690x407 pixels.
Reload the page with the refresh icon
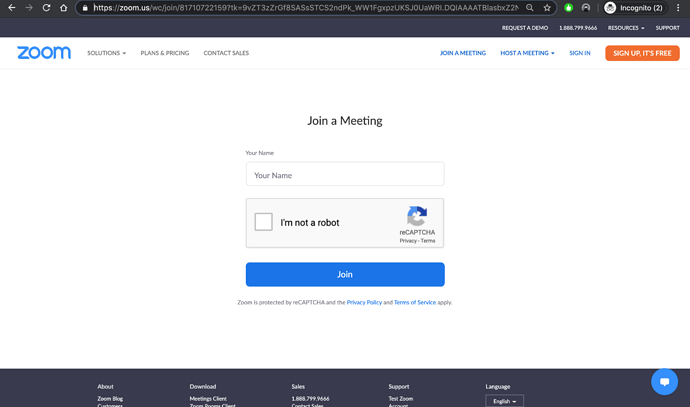(46, 8)
